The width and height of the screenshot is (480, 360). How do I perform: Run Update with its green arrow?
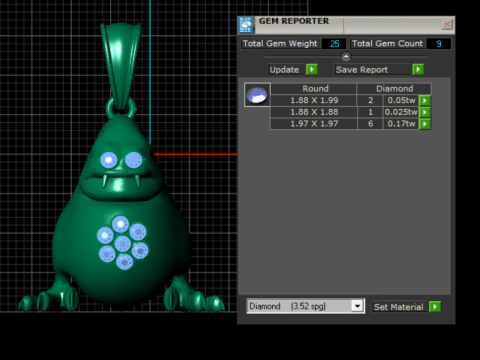tap(312, 69)
